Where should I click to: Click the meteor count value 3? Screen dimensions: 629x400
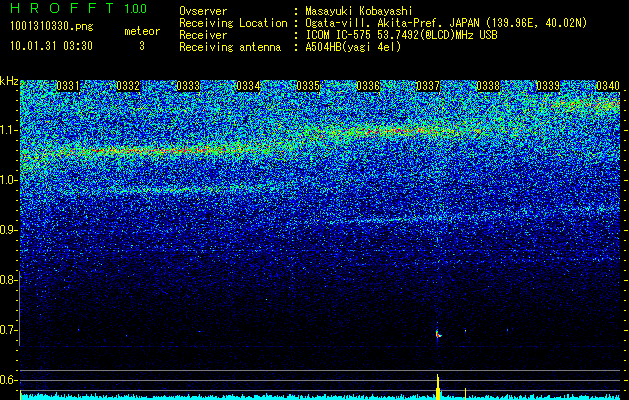pyautogui.click(x=142, y=46)
